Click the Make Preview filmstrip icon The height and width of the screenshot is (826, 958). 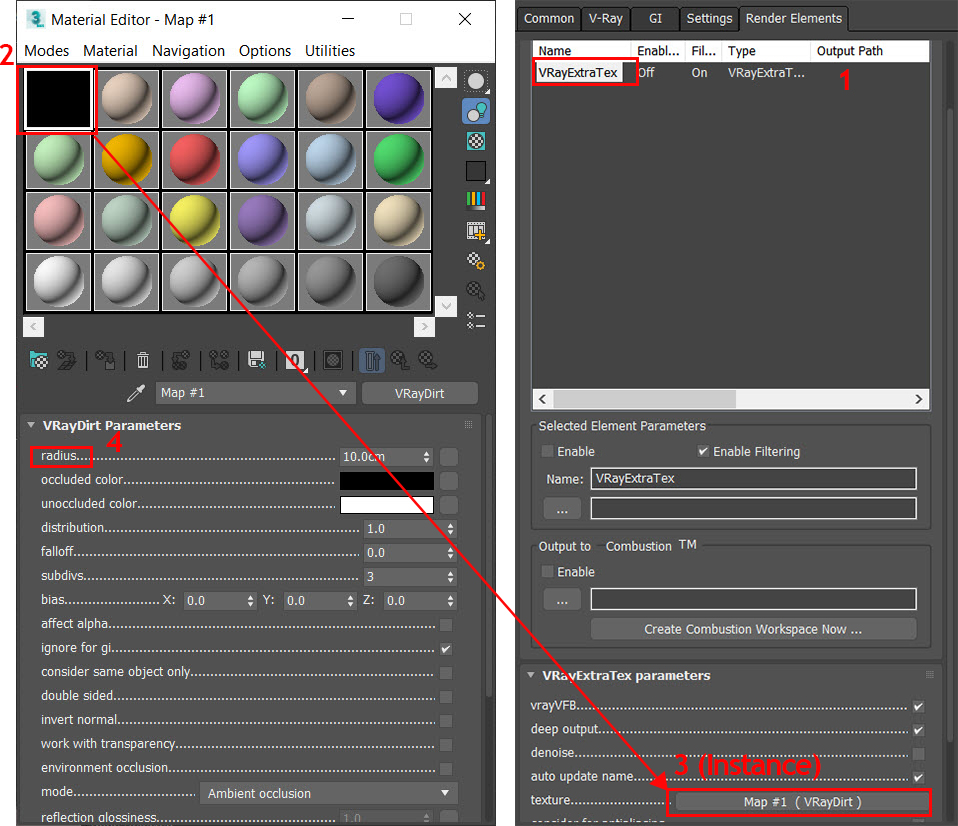[476, 231]
